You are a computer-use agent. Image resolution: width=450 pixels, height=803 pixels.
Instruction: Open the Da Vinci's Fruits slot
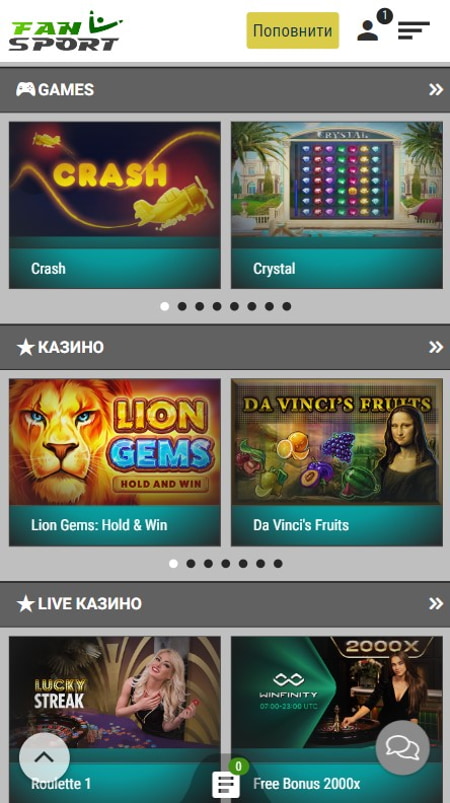(x=337, y=462)
